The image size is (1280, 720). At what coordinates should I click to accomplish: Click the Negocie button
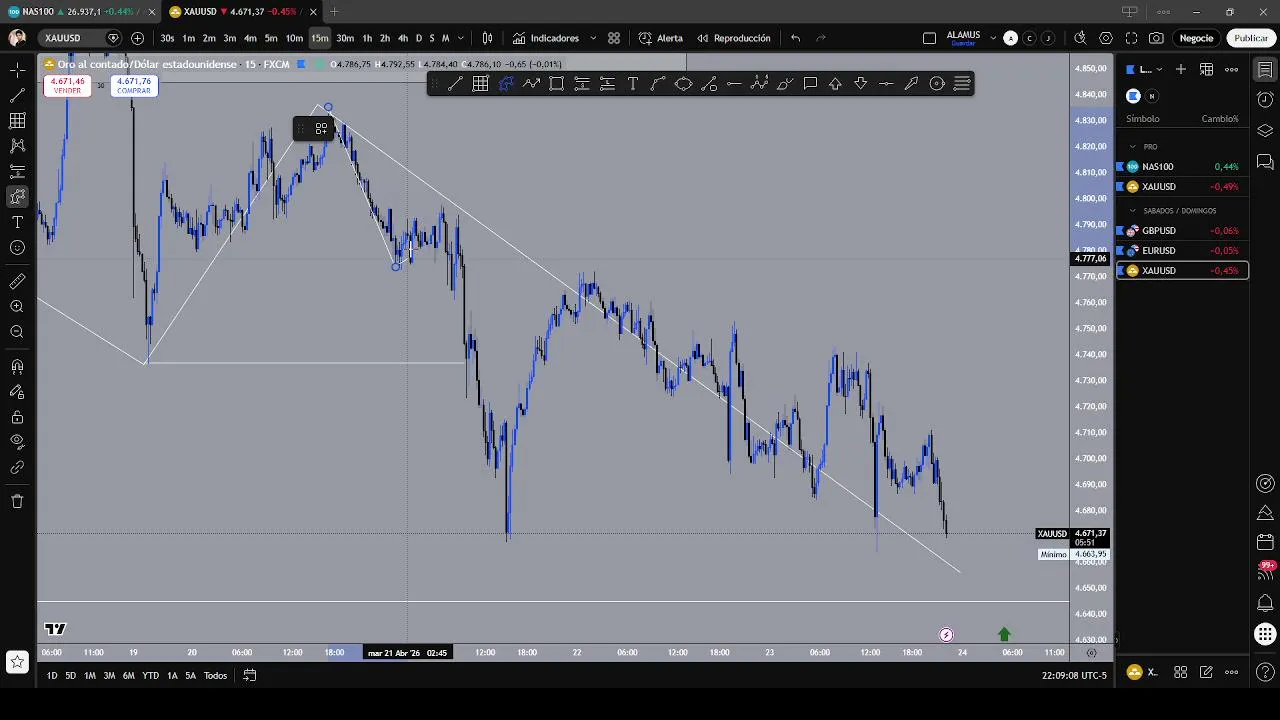point(1196,38)
